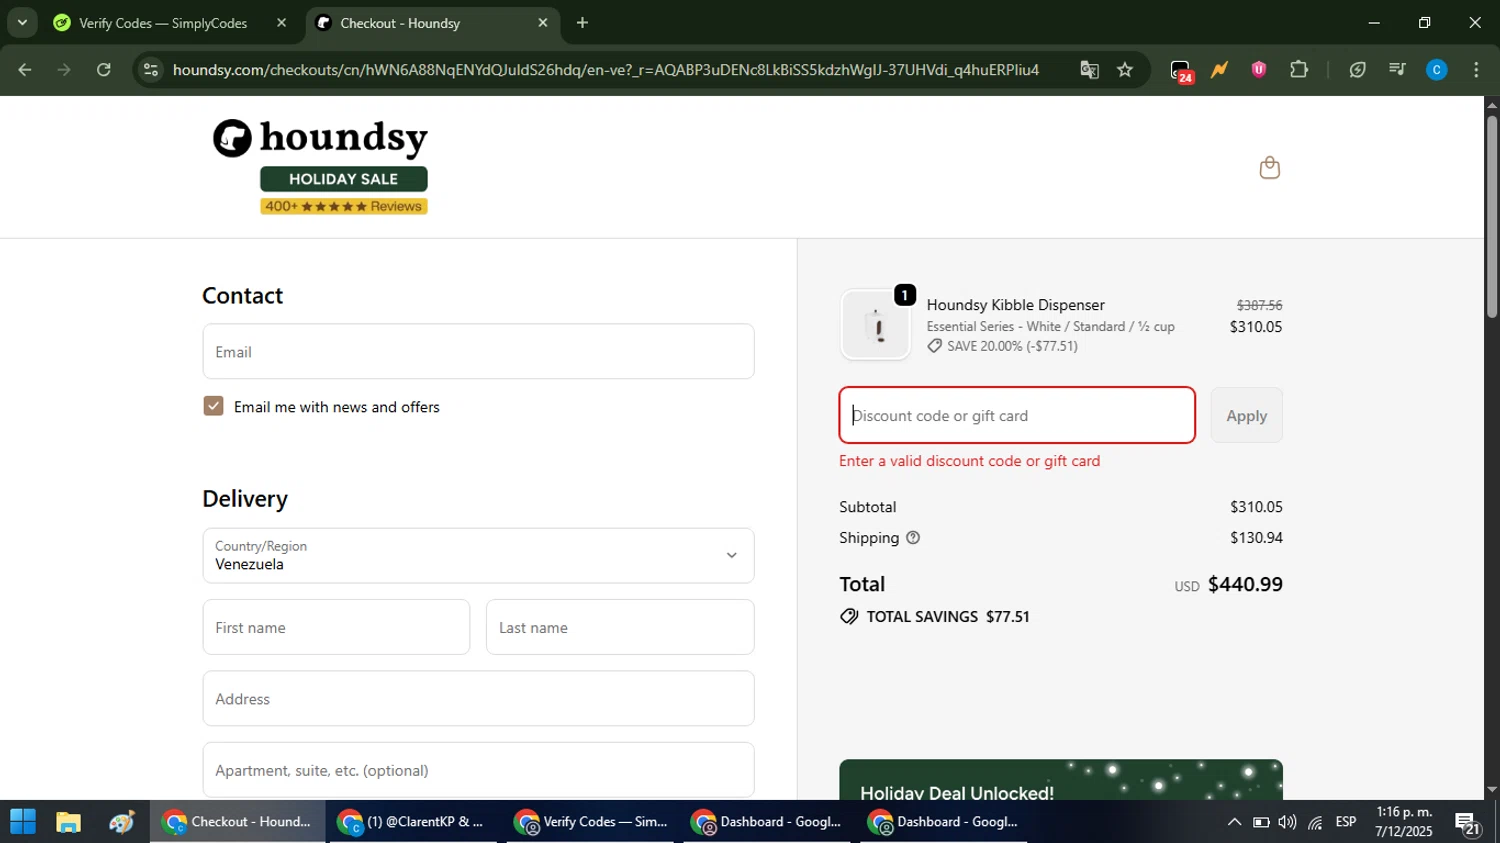View site information icon in address bar
This screenshot has width=1500, height=843.
(150, 70)
